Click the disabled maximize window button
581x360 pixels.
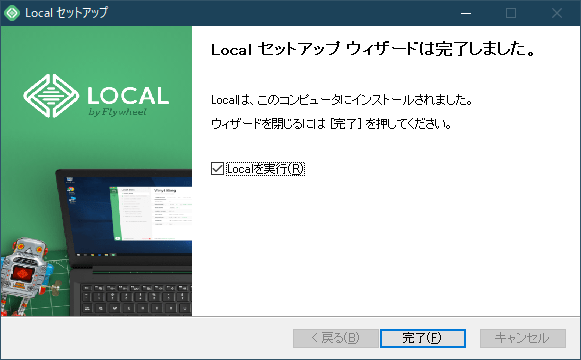(x=511, y=13)
